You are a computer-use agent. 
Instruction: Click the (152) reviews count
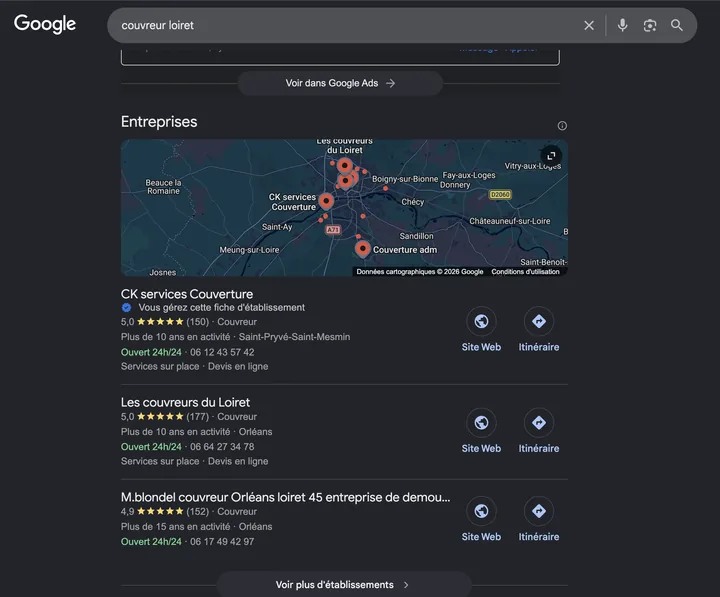click(x=197, y=512)
